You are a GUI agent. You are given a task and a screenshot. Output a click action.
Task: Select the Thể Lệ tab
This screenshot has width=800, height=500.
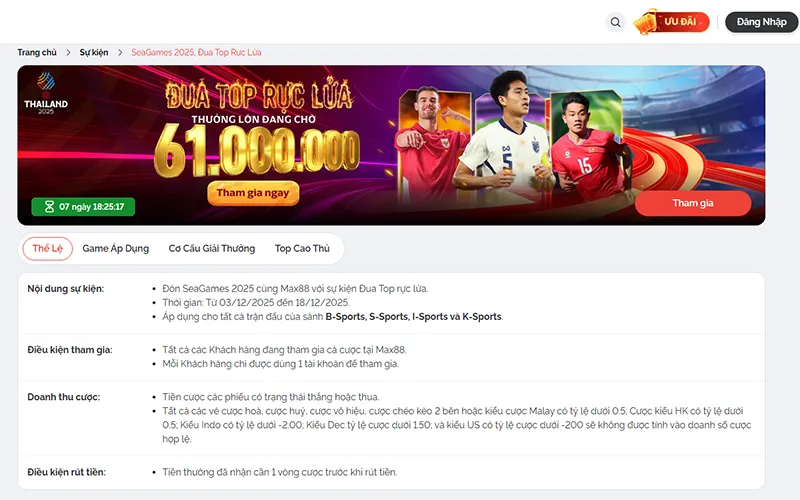pyautogui.click(x=47, y=248)
